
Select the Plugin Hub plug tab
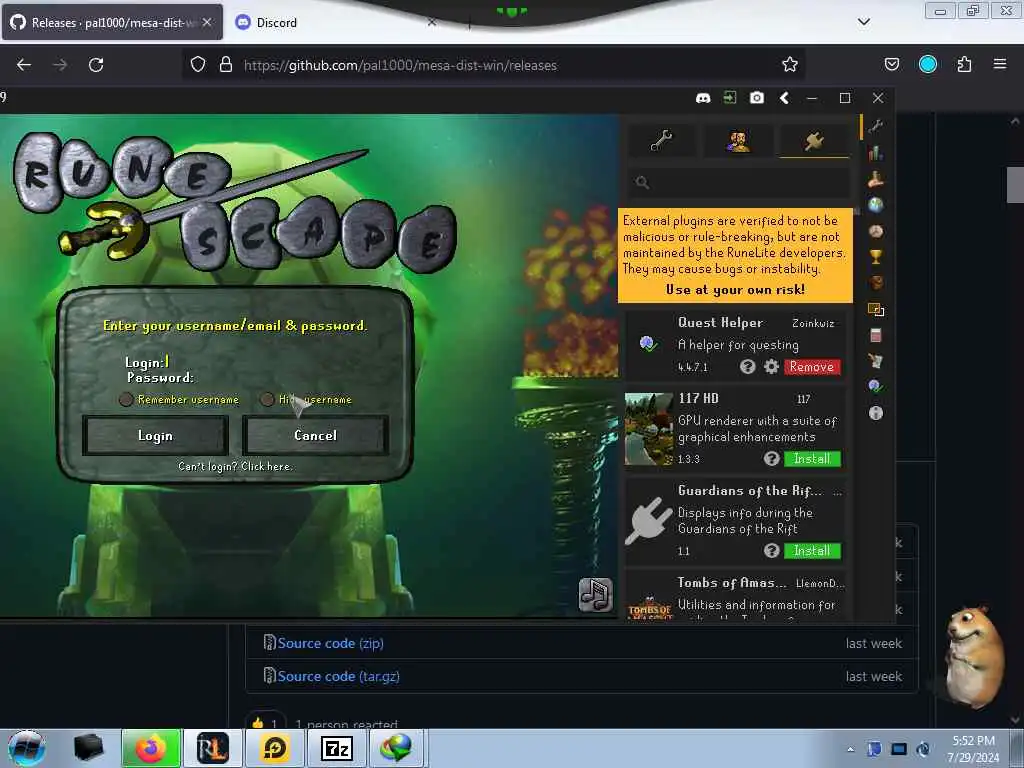(x=814, y=140)
